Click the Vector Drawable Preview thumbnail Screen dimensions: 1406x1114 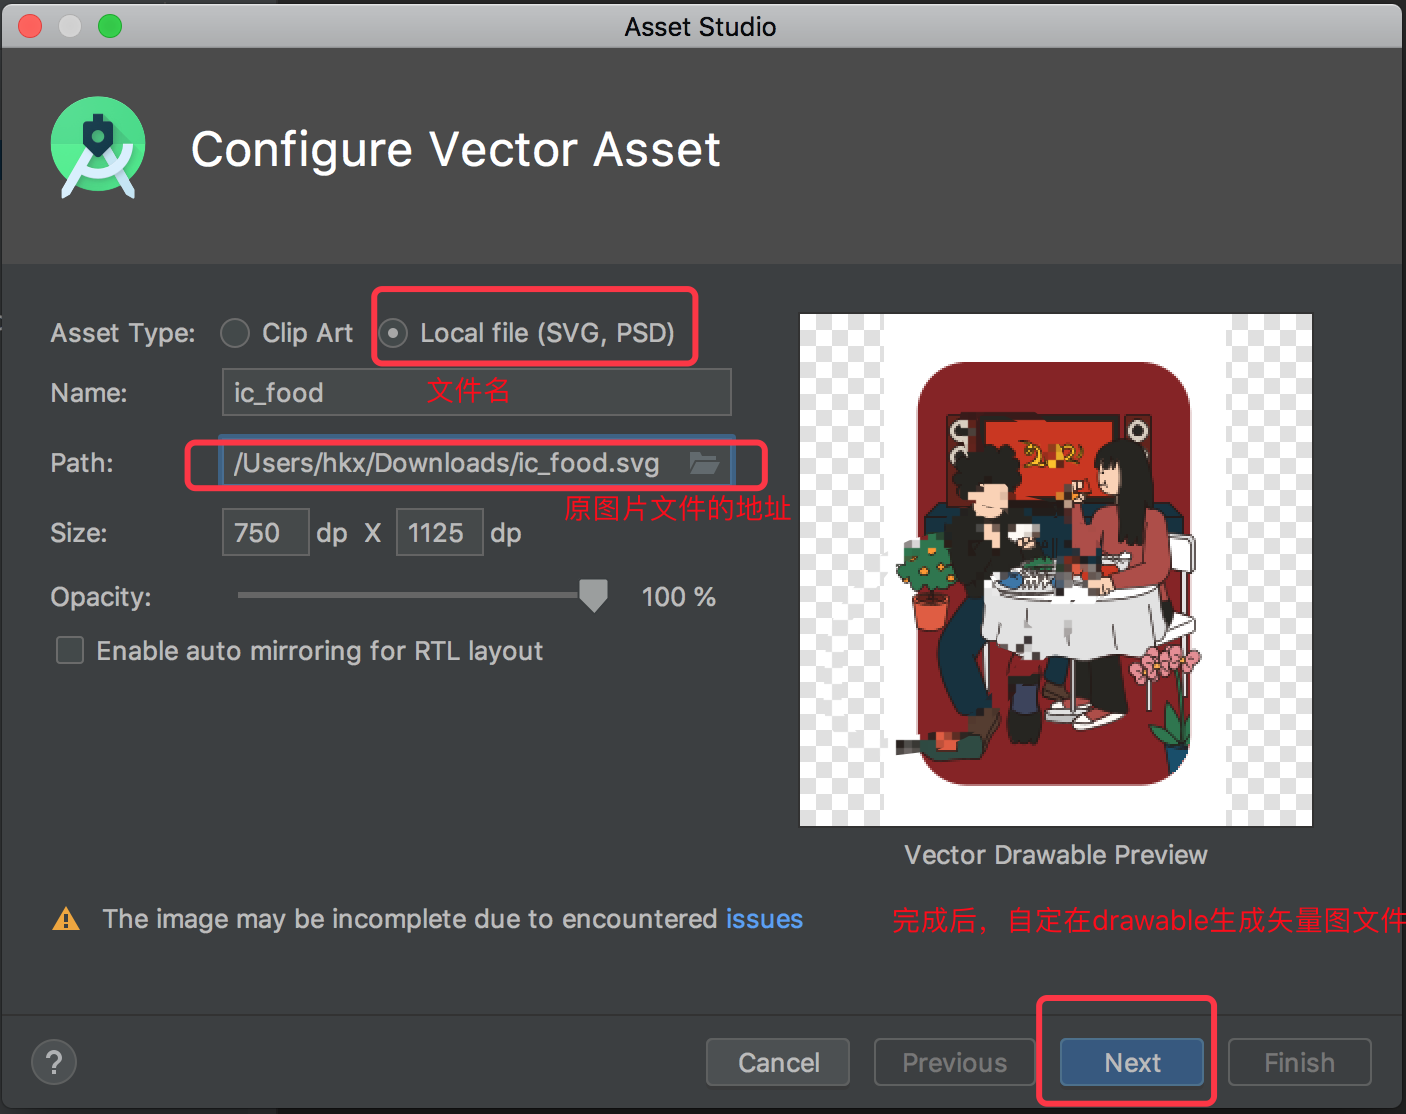point(1055,569)
